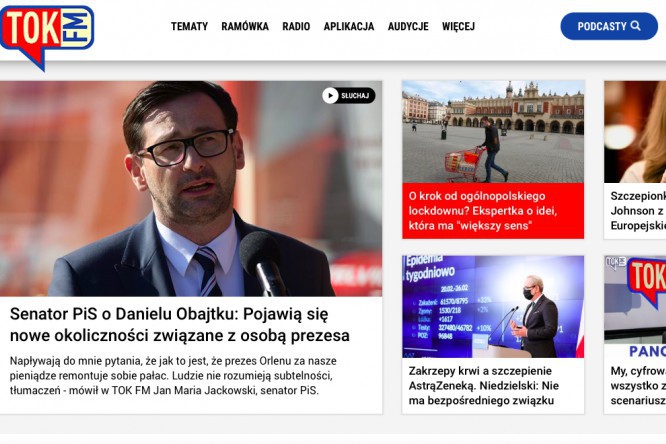Click the TOK FM logo
Viewport: 666px width, 444px height.
(x=47, y=36)
